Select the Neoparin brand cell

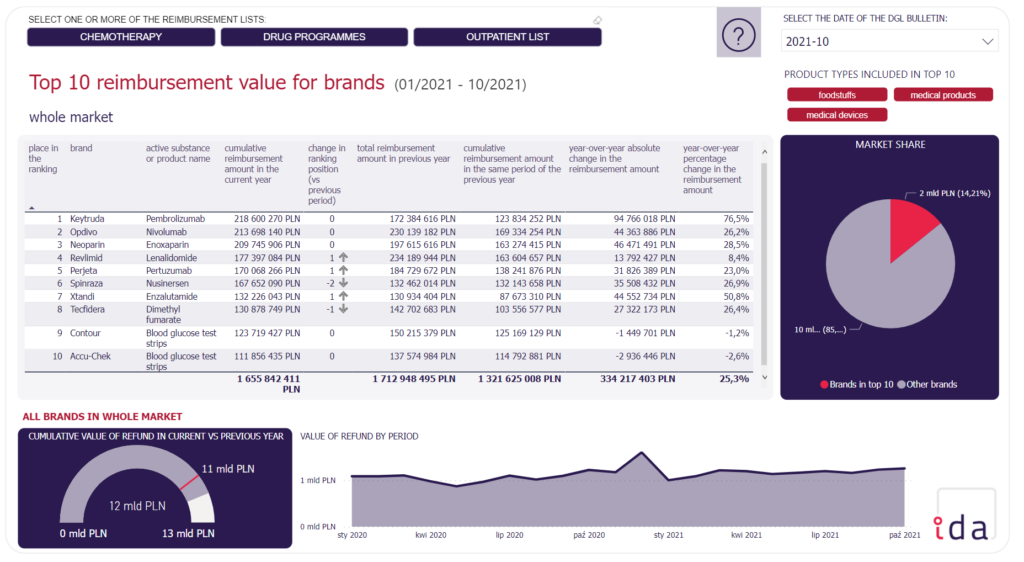(88, 245)
